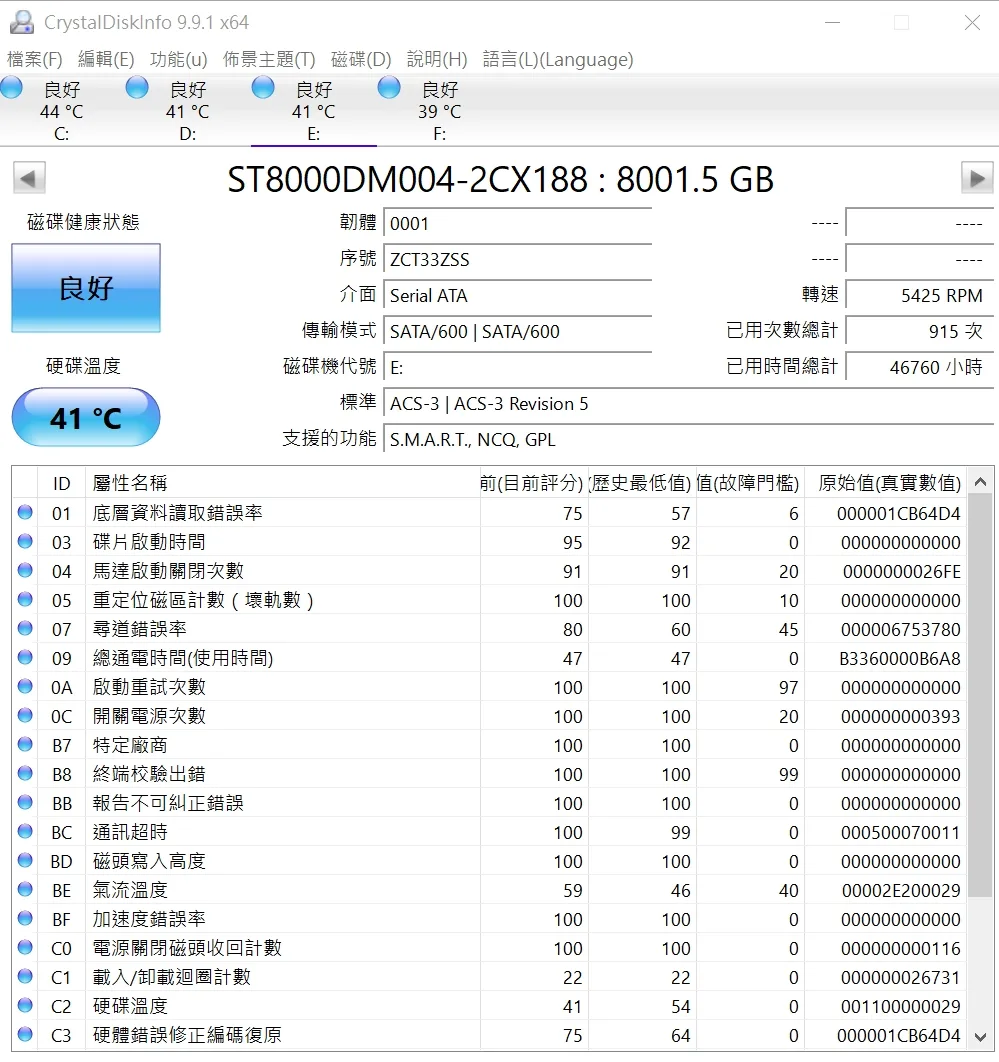Image resolution: width=999 pixels, height=1062 pixels.
Task: Click status orb for attribute C2 row
Action: 25,1005
